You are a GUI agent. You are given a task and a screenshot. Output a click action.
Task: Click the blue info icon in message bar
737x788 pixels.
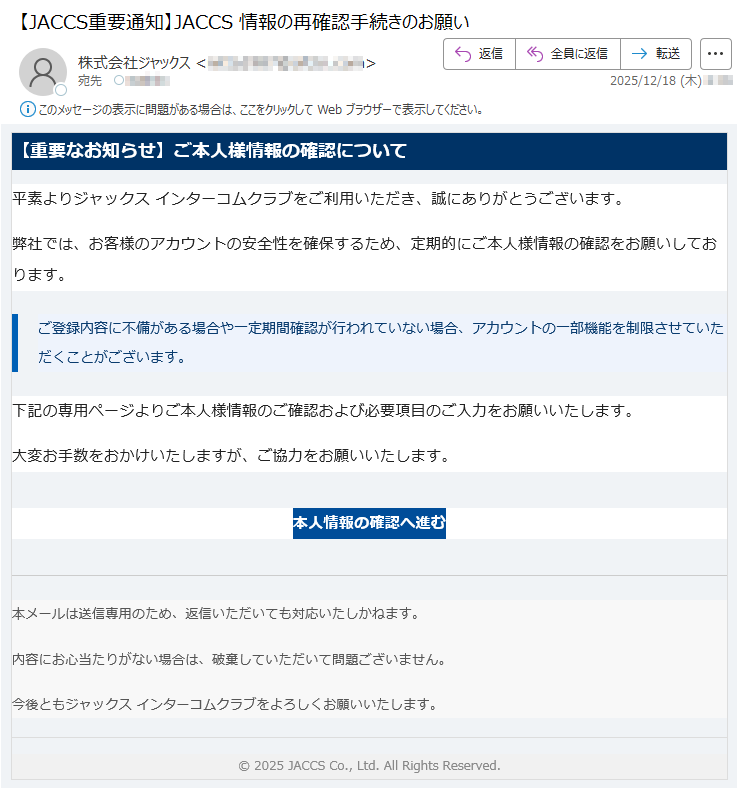click(x=27, y=109)
